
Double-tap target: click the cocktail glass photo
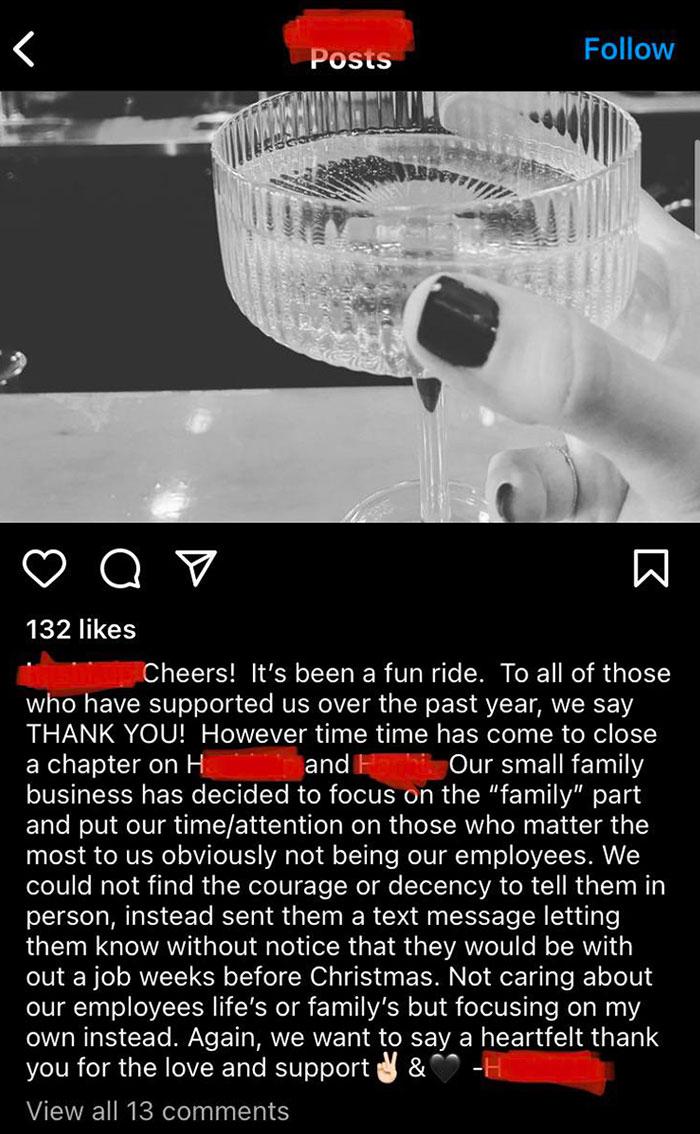[350, 300]
